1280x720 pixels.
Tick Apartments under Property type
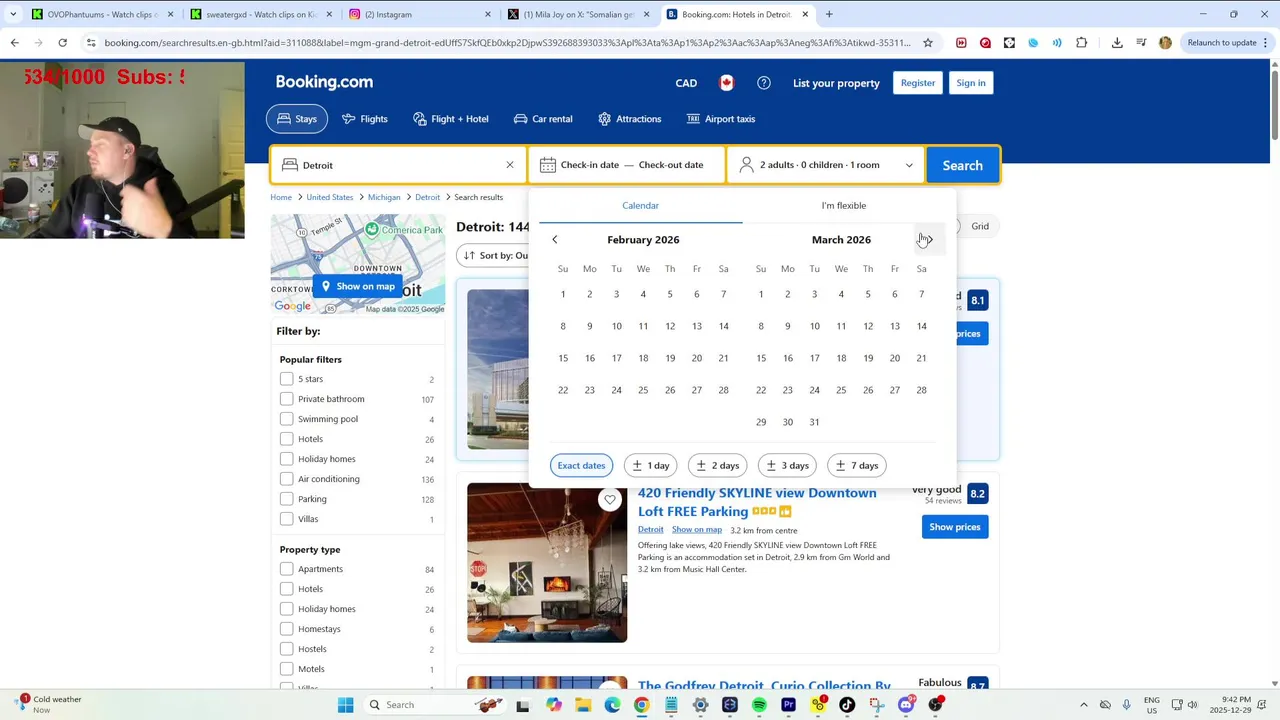pos(287,569)
